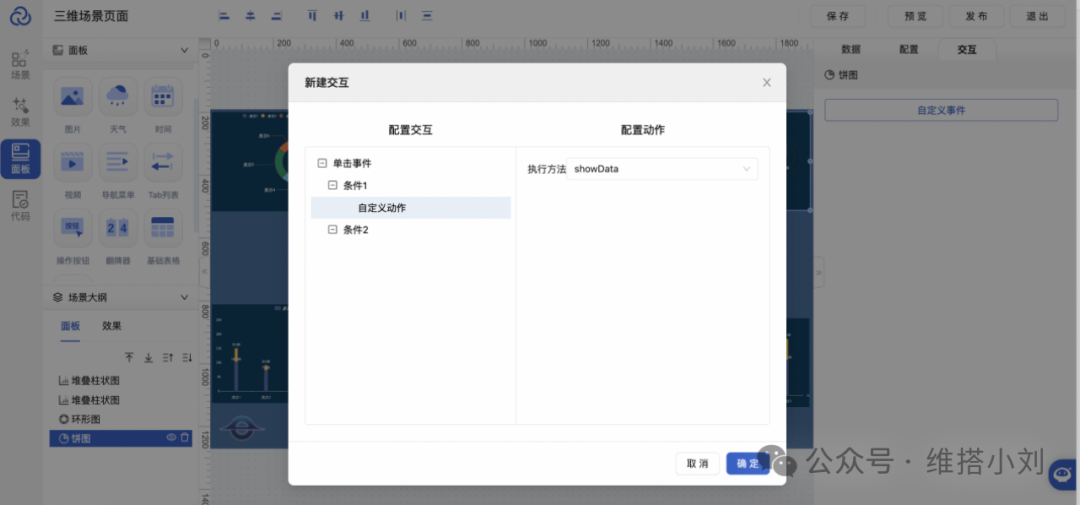Toggle visibility of the 饼图 layer
The height and width of the screenshot is (505, 1080).
pos(172,438)
